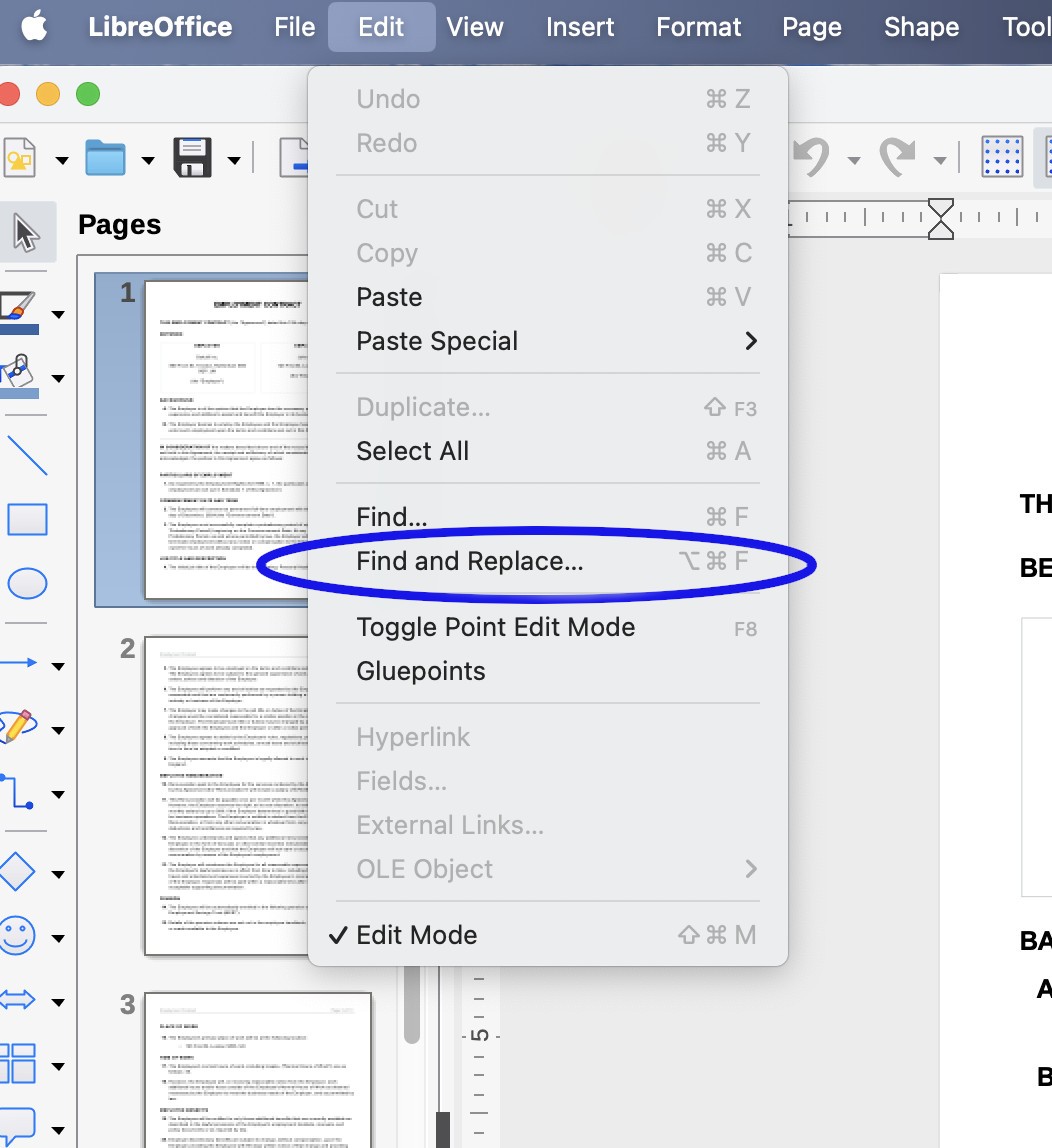Choose Select All in Edit menu

coord(548,451)
